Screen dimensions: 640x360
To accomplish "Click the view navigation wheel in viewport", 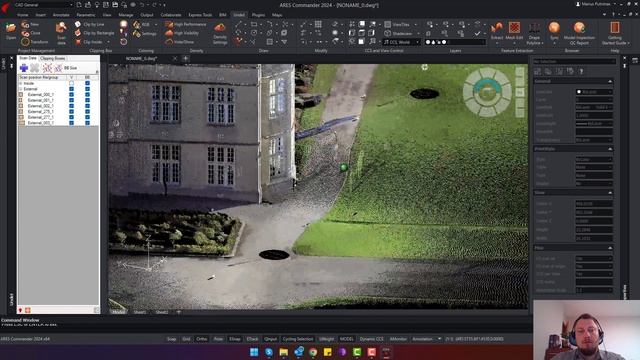I will [487, 92].
